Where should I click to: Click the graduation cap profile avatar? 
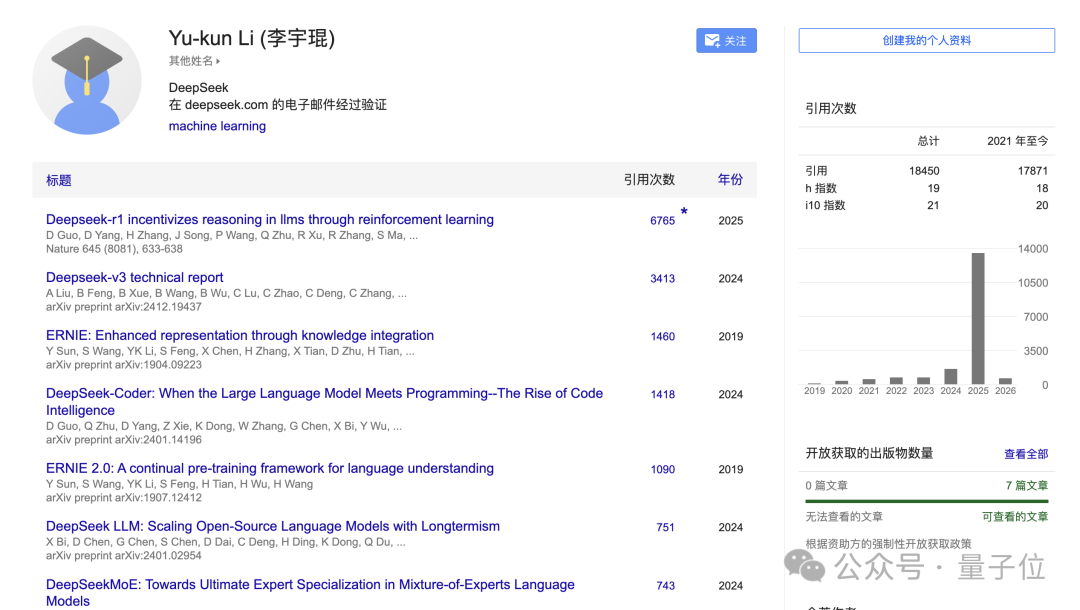87,80
